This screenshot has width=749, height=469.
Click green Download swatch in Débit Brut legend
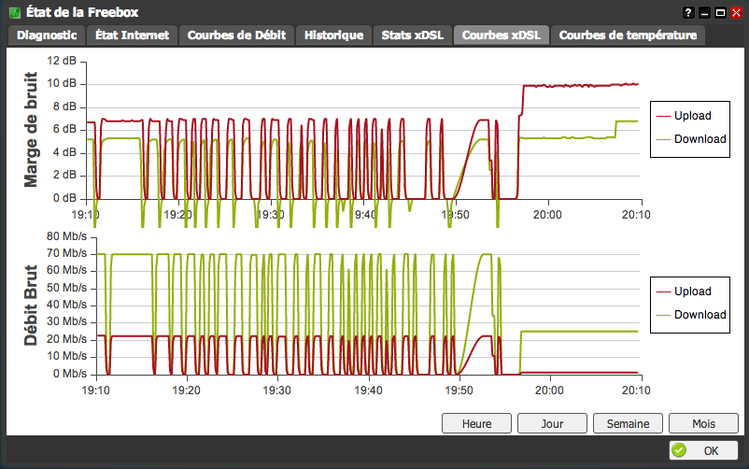click(x=663, y=315)
